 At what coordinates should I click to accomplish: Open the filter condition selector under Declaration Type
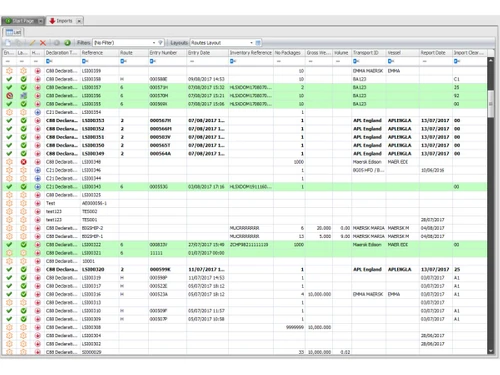click(x=49, y=61)
